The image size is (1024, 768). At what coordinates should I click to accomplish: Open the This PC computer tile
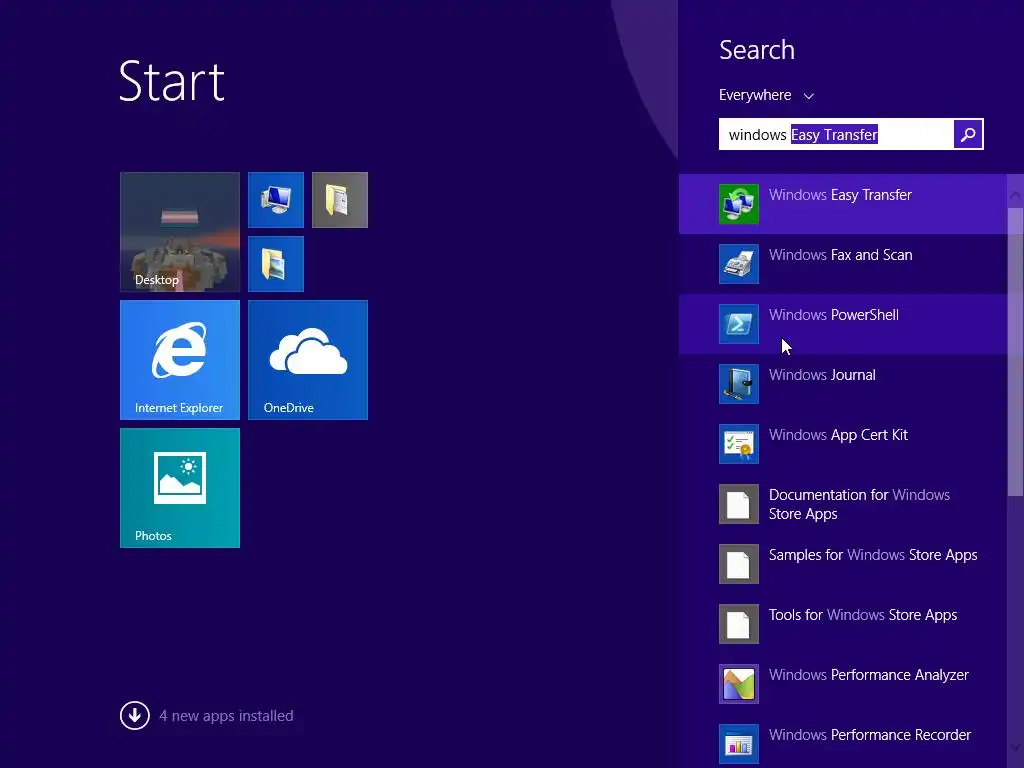click(276, 200)
